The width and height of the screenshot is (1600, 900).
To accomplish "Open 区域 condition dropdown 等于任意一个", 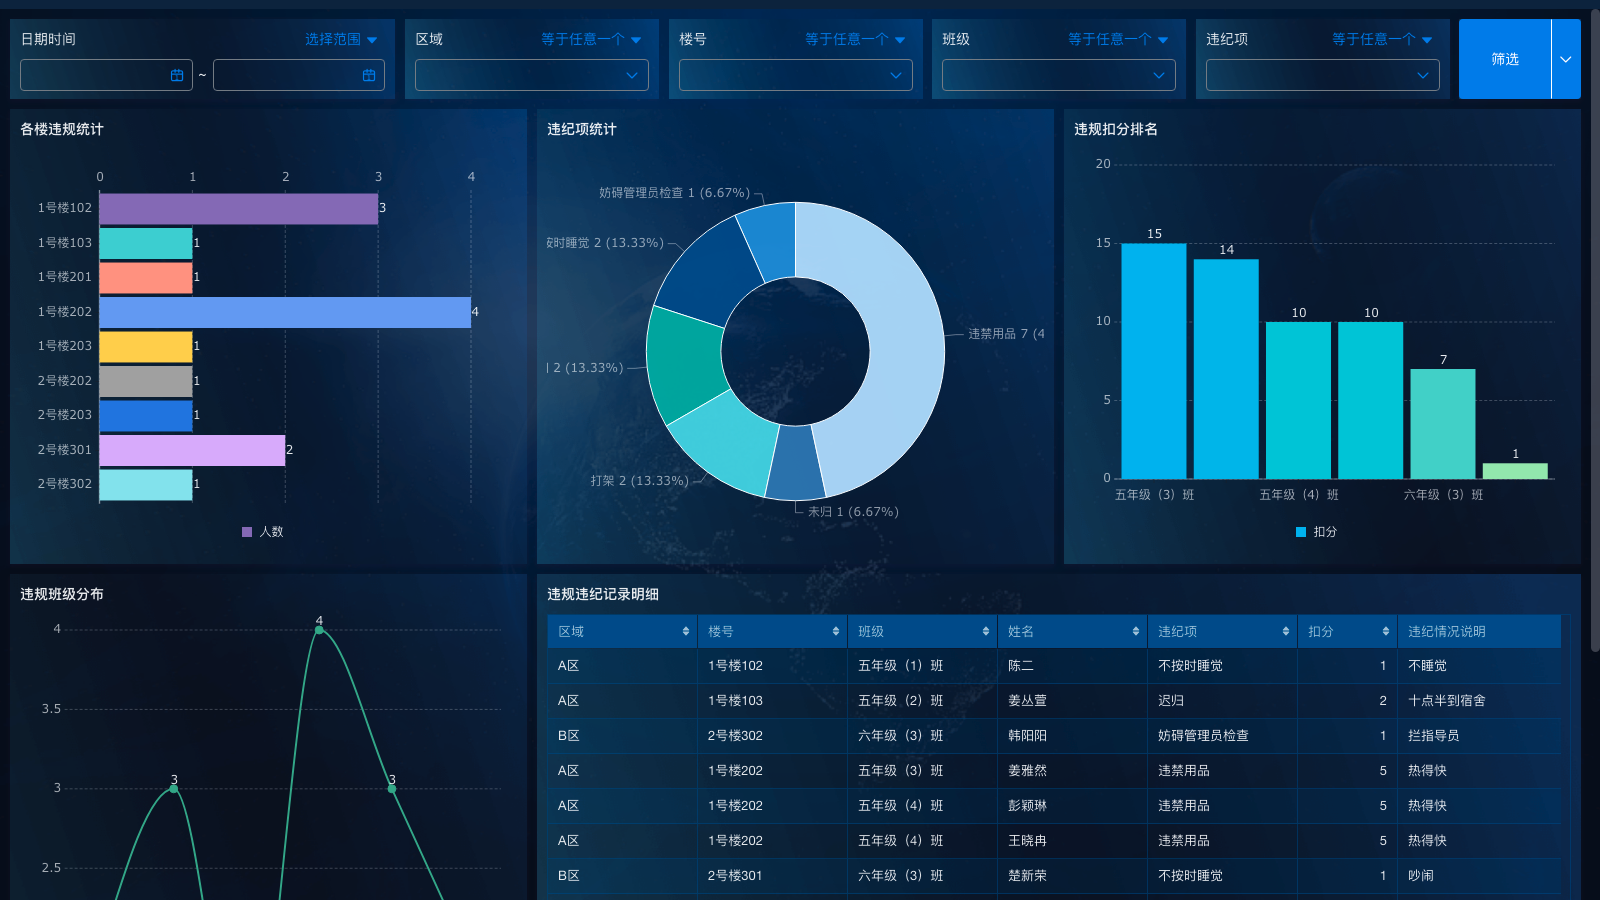I will coord(591,39).
